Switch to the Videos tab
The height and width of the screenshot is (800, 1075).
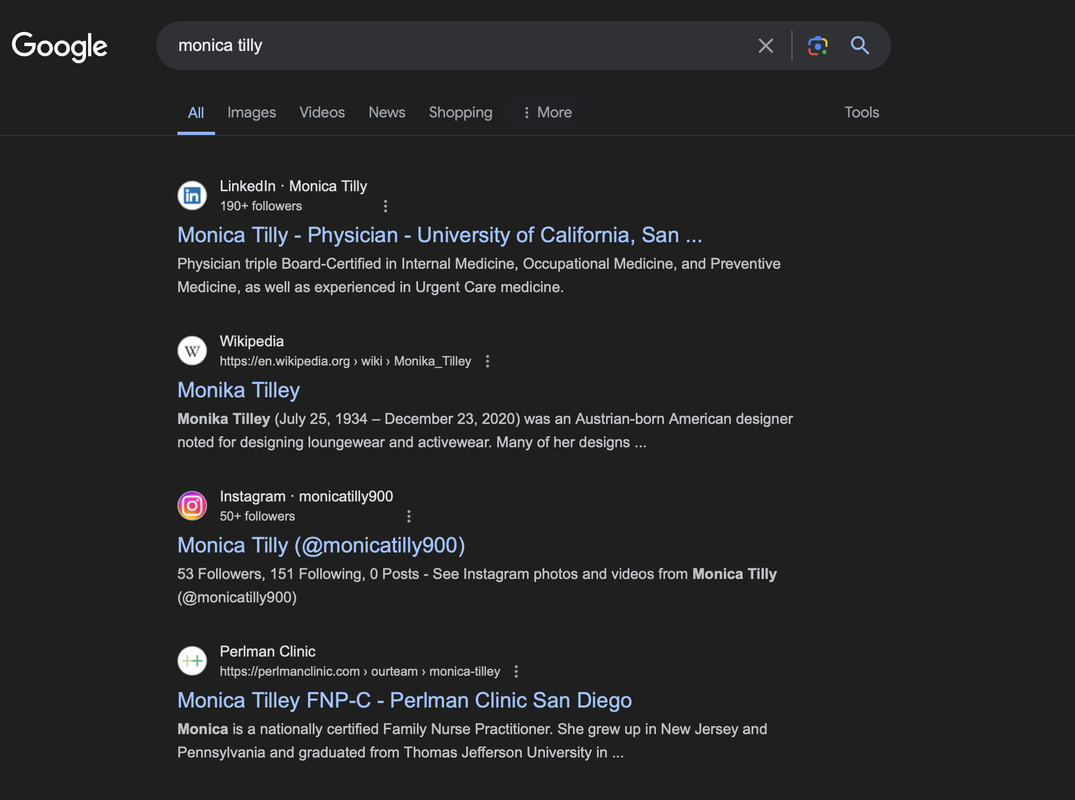322,112
